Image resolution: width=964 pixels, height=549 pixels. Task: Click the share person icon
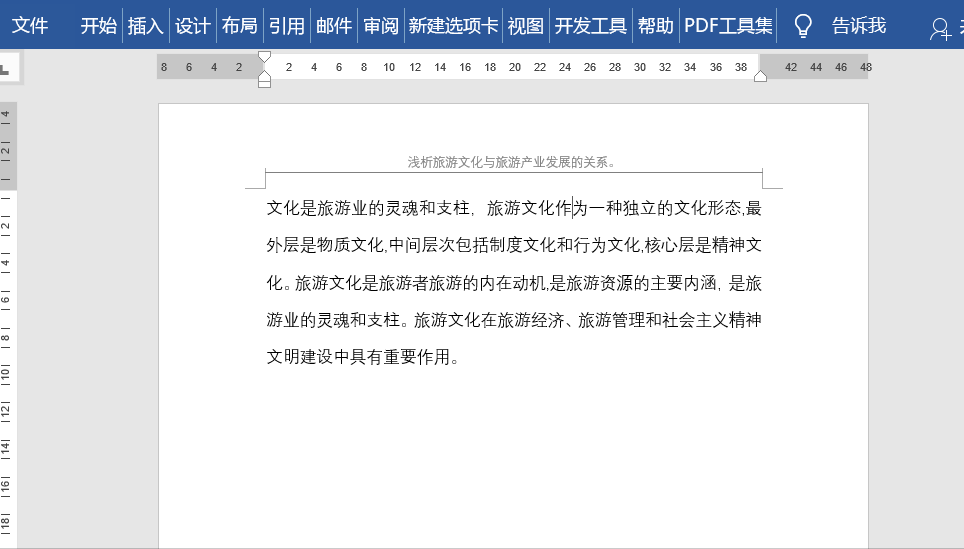940,28
